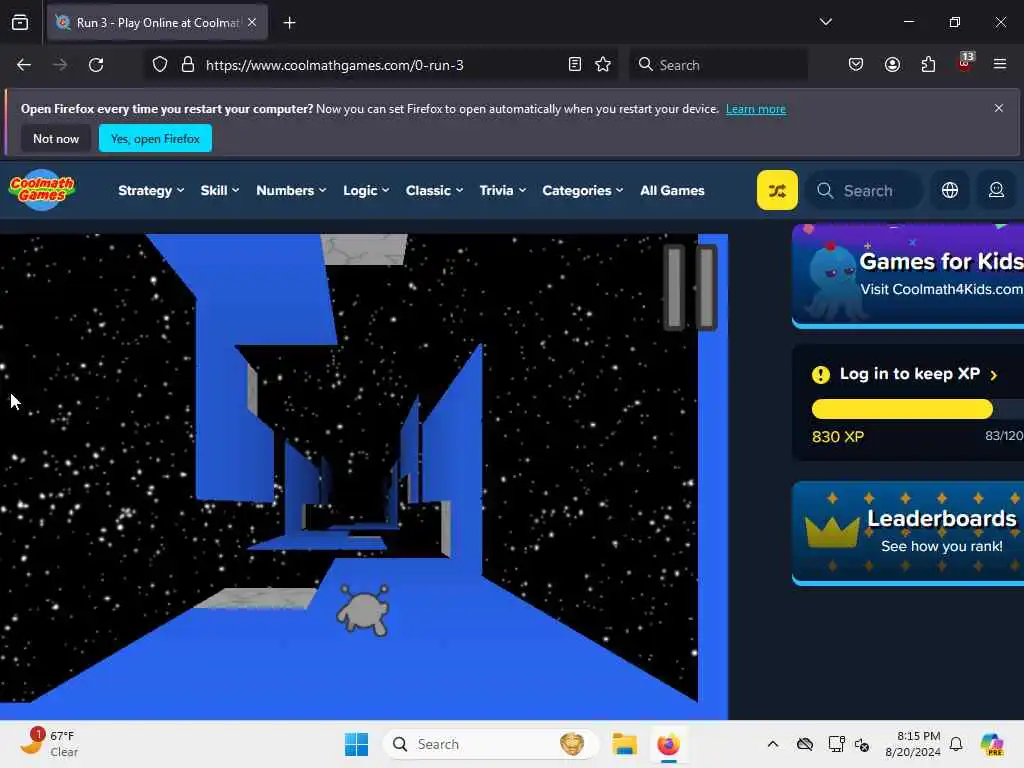Click the OneDrive cloud tray icon

pyautogui.click(x=805, y=744)
